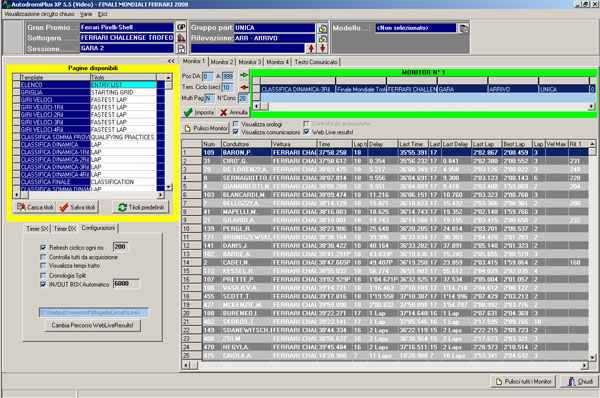Click Pulisci tutti i Monitor button
Screen dimensions: 600x398
click(523, 382)
